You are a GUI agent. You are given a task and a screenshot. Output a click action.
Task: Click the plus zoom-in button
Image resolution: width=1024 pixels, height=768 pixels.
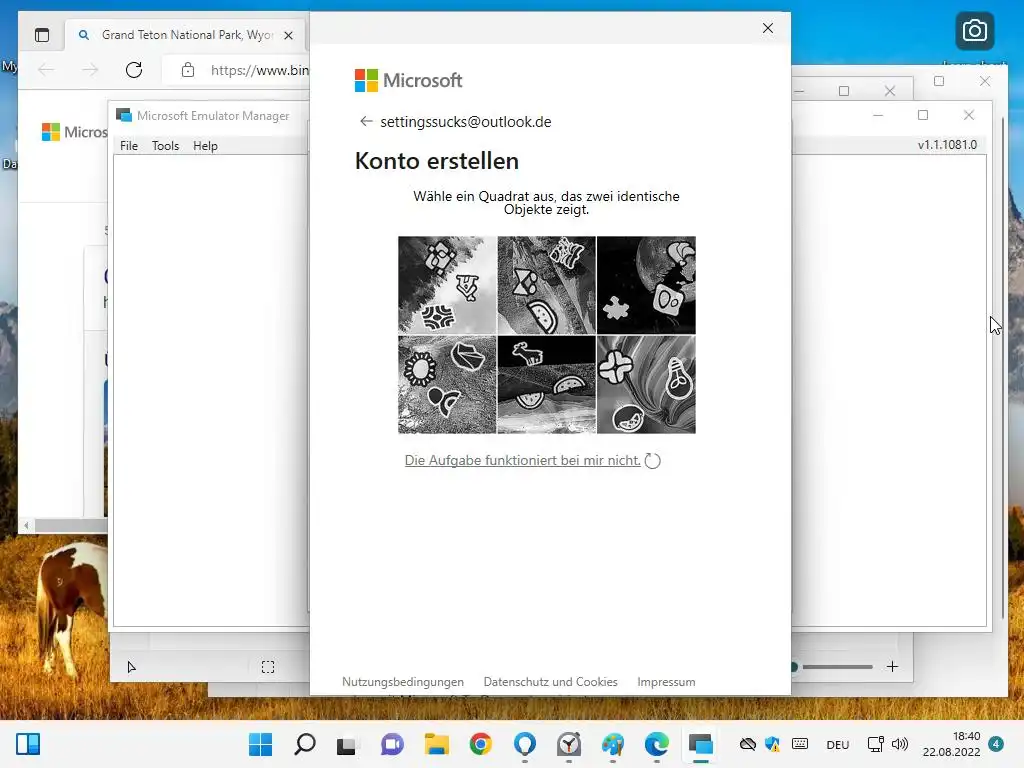click(x=893, y=666)
